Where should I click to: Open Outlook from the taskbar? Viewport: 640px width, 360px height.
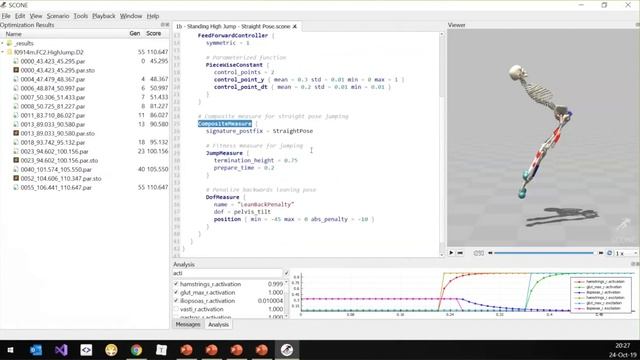point(36,350)
